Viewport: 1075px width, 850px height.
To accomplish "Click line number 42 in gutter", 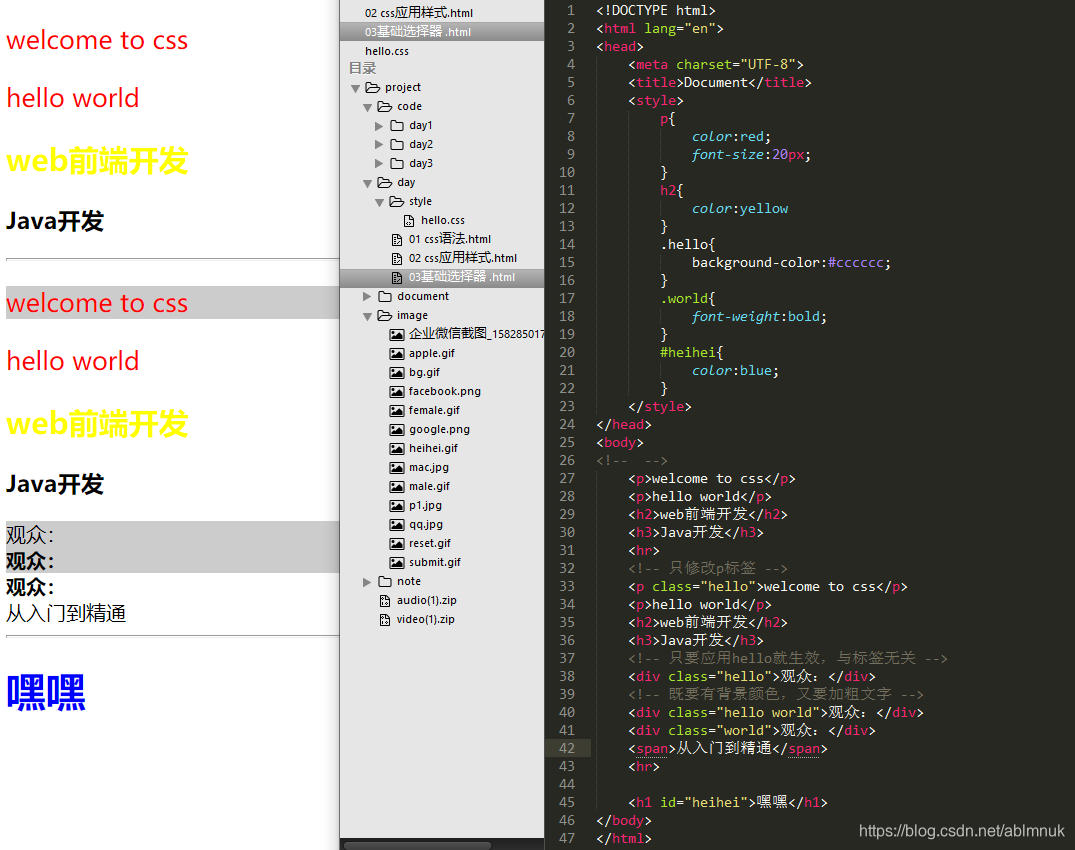I will click(x=567, y=749).
